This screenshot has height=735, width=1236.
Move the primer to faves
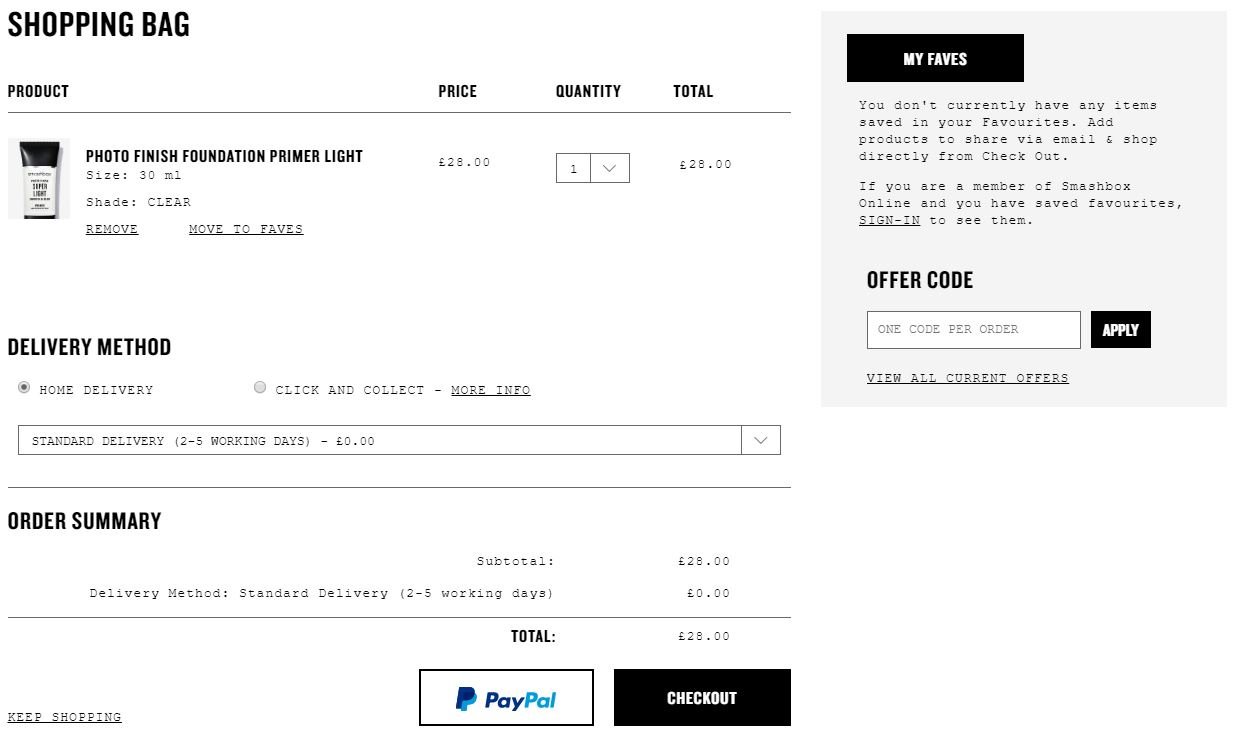246,229
